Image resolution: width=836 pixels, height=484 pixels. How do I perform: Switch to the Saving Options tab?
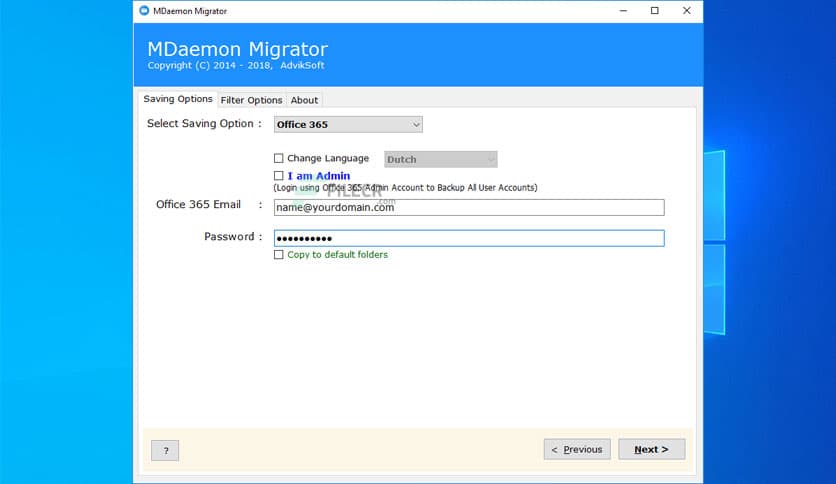click(178, 99)
